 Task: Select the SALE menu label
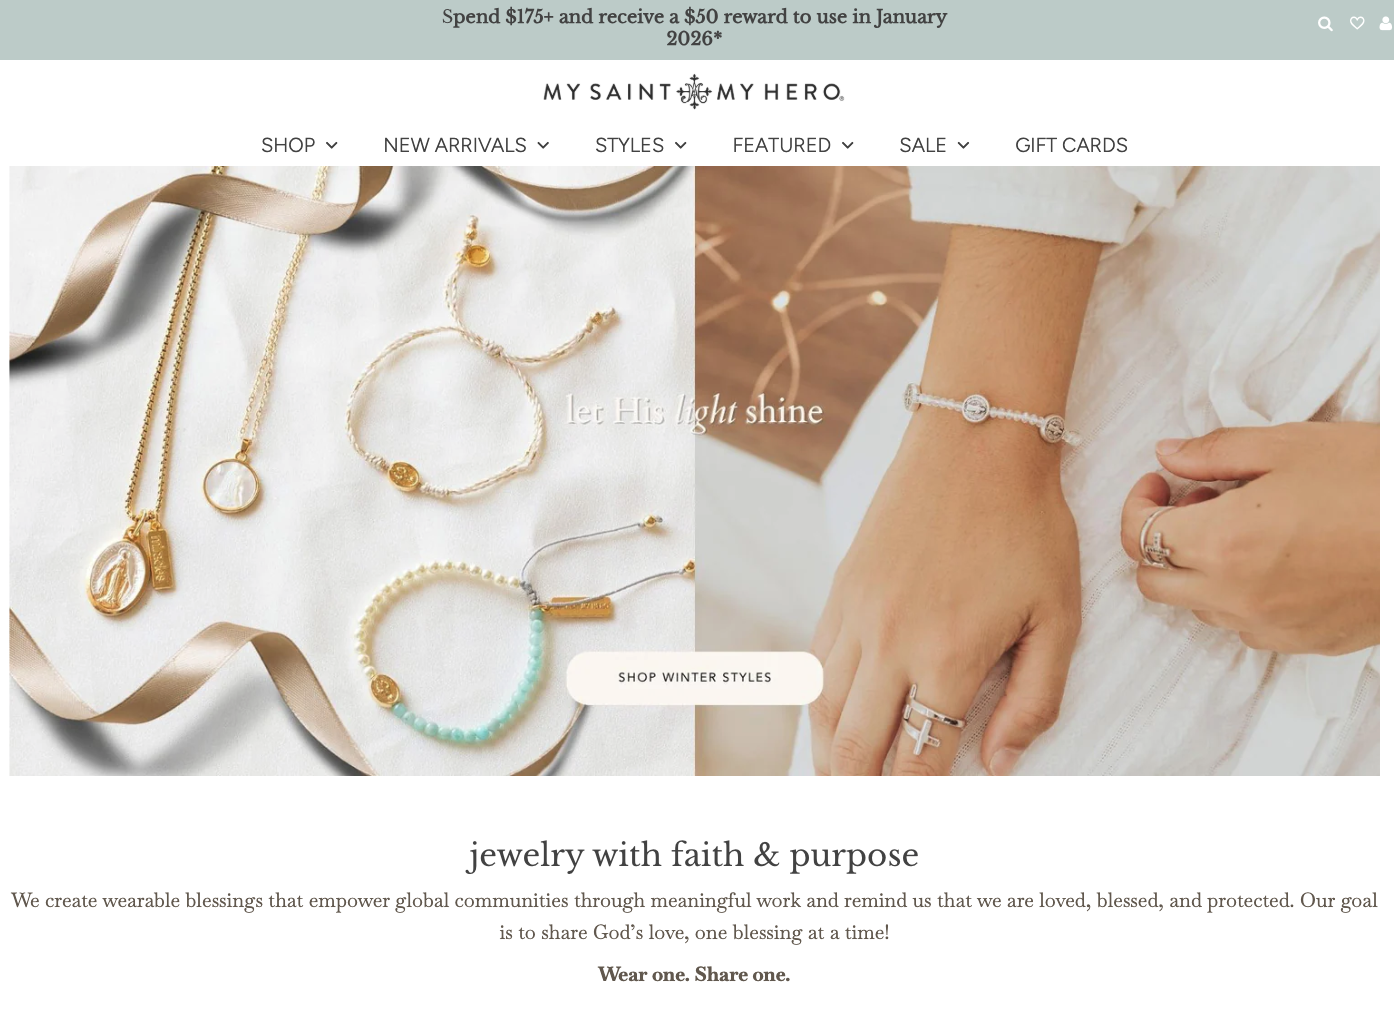pos(922,145)
